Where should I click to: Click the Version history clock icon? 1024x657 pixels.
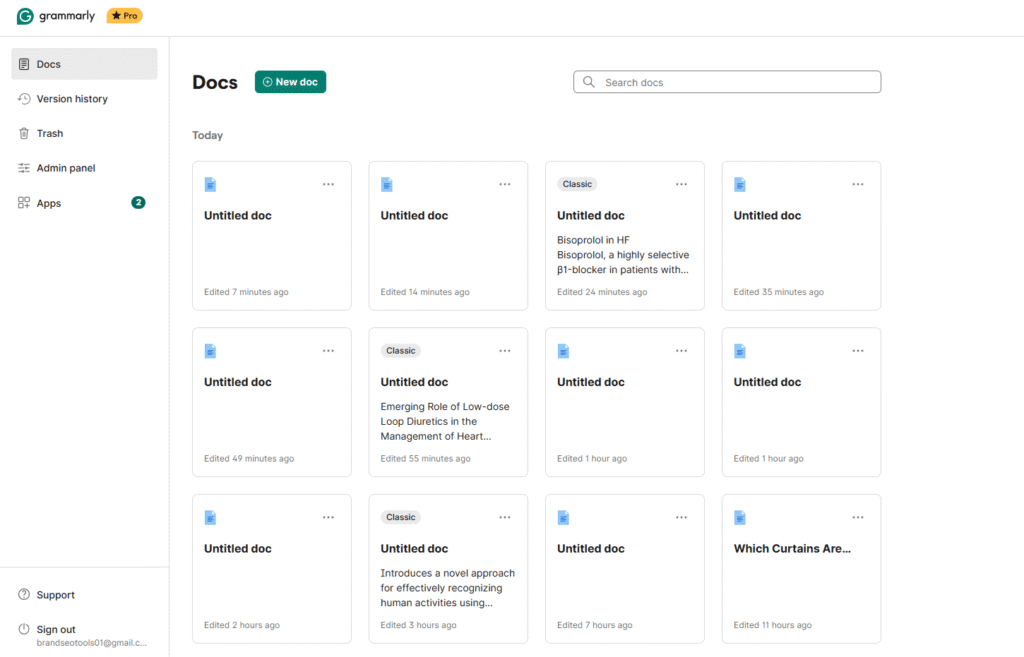click(24, 99)
